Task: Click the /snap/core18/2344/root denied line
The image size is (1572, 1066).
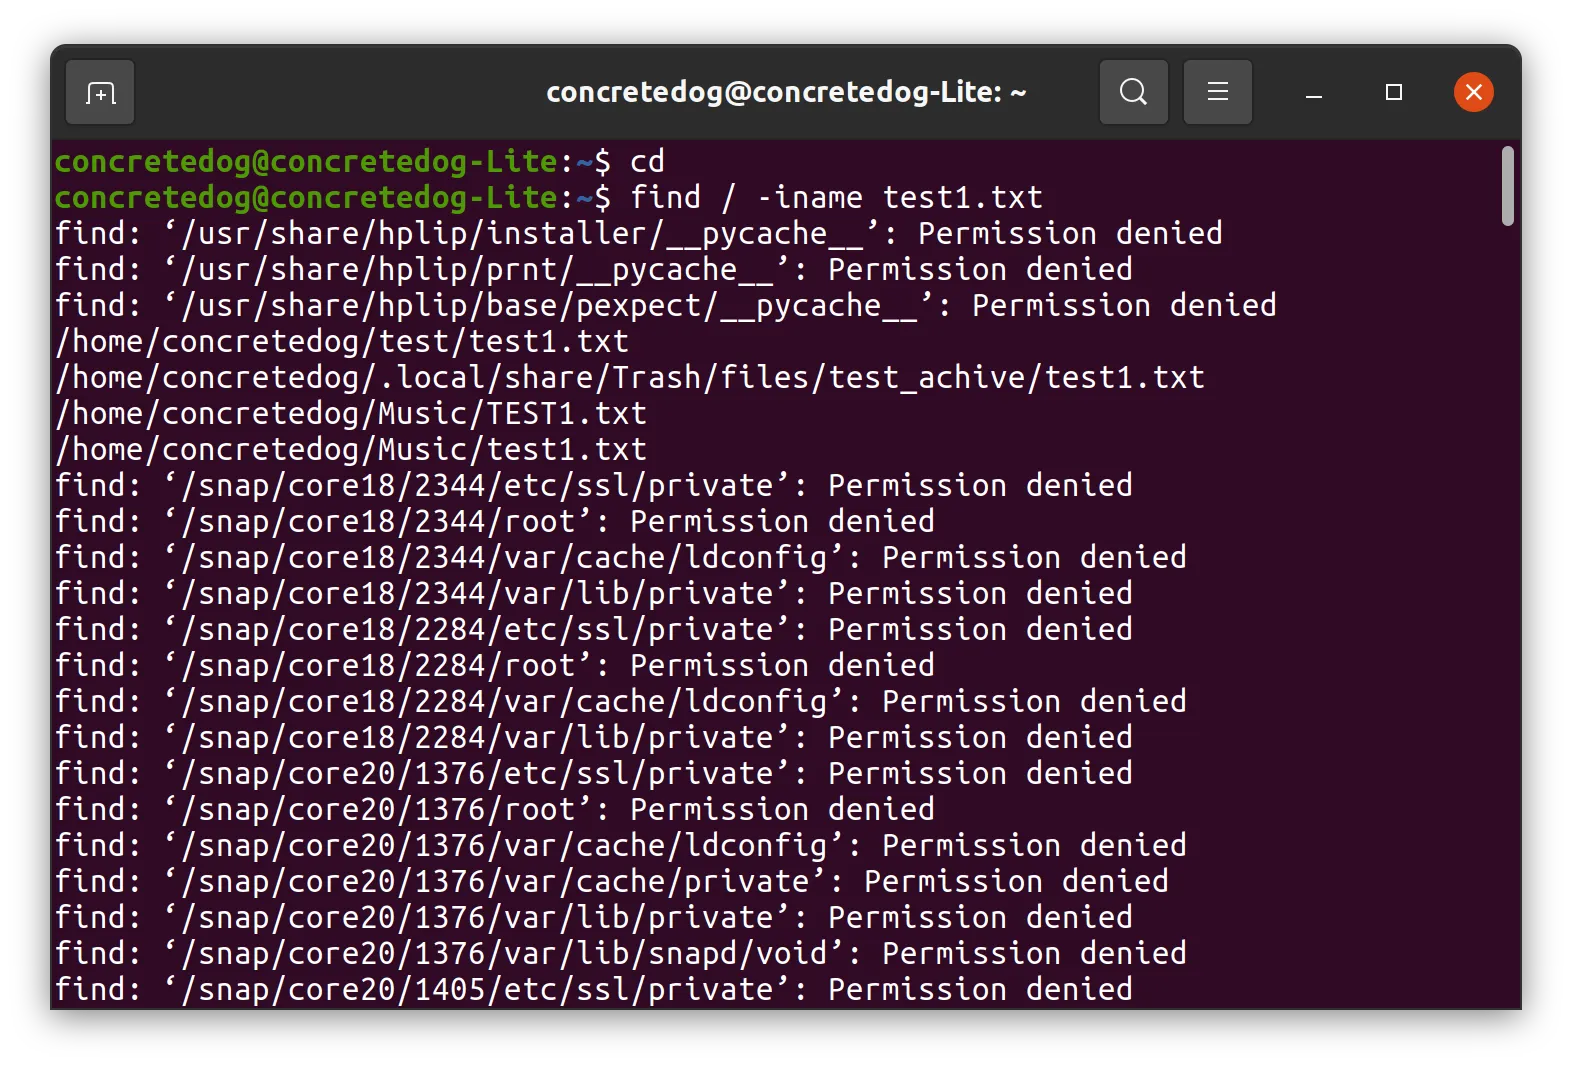Action: [495, 521]
